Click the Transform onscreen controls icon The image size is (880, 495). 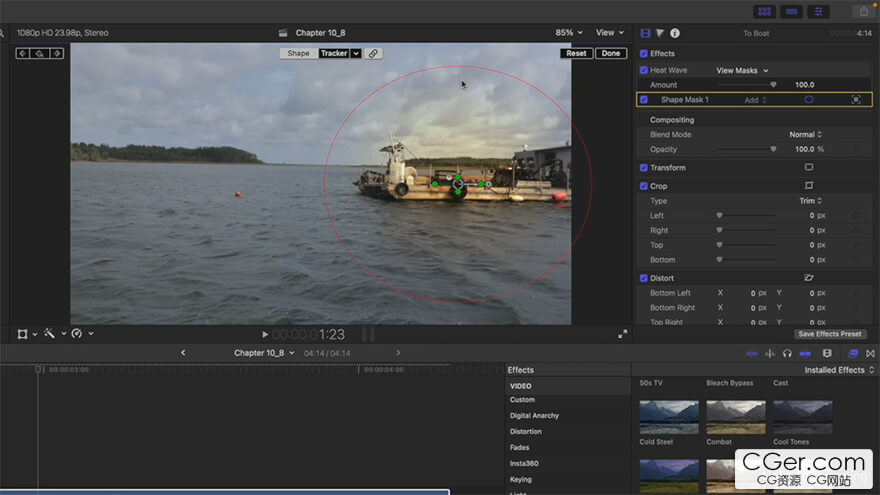pos(809,167)
